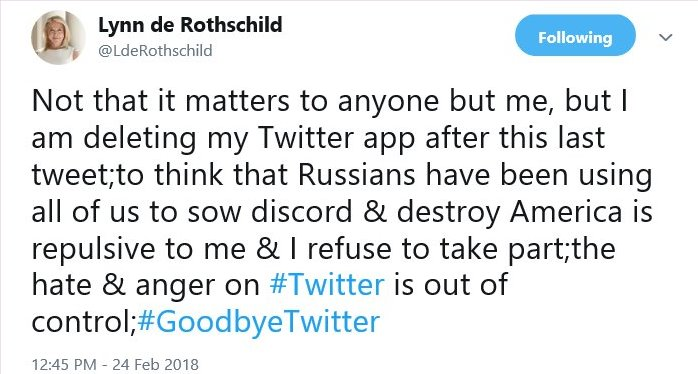The image size is (698, 374).
Task: Click 'deleting my Twitter app' phrase
Action: 249,138
